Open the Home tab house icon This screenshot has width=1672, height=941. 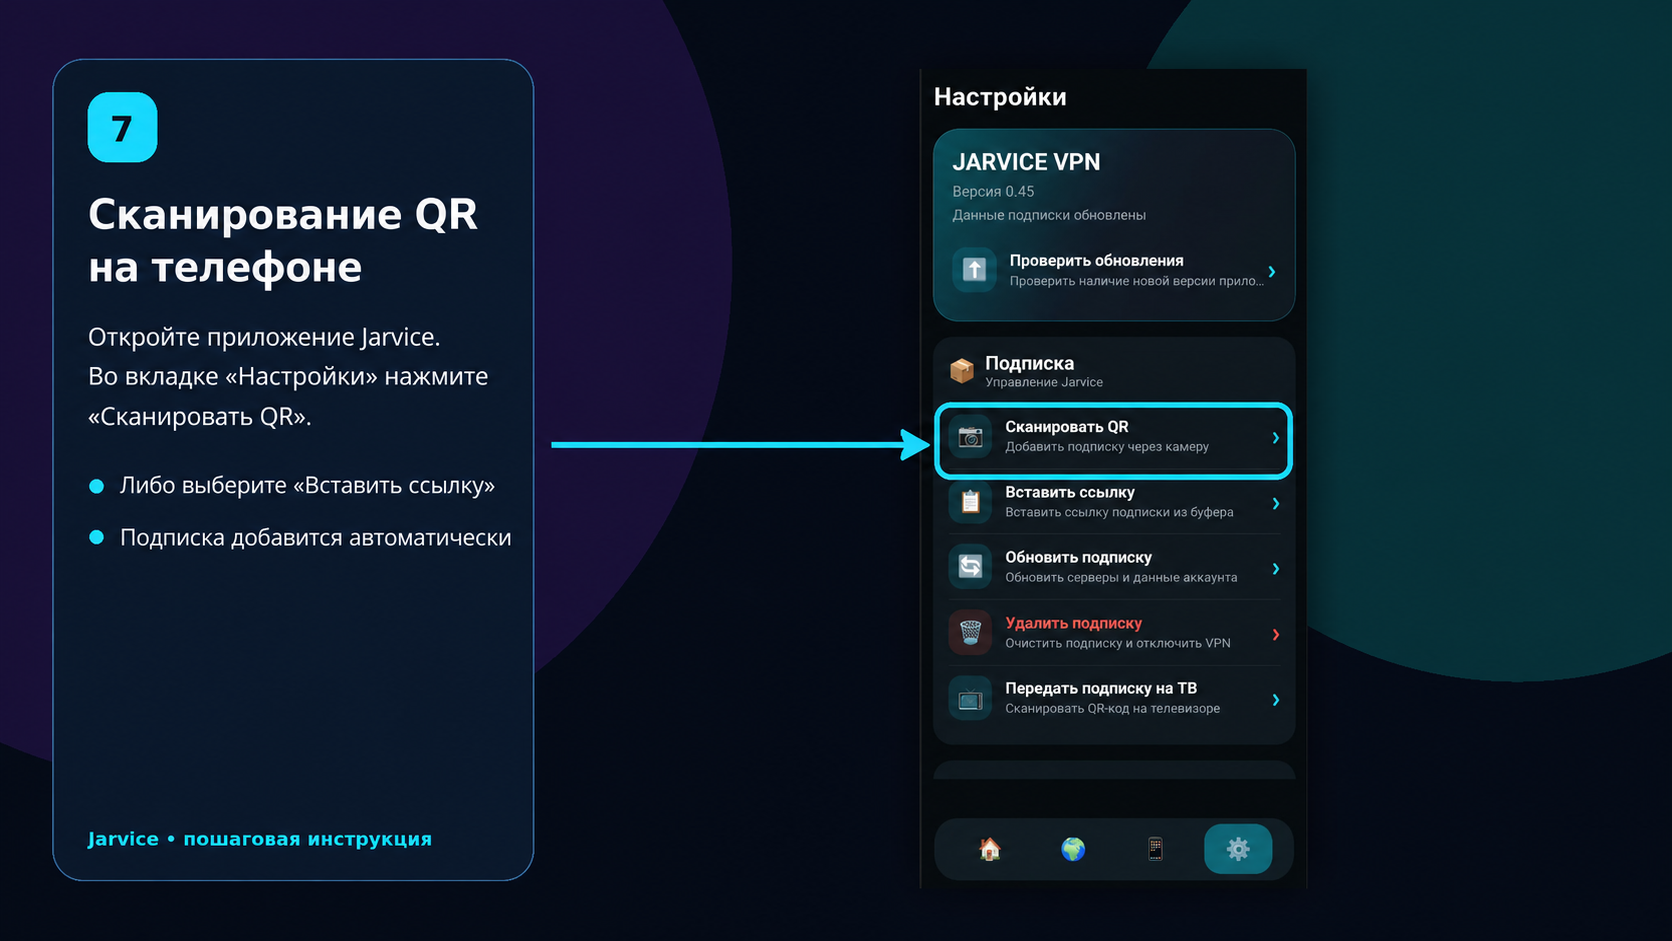[x=990, y=849]
